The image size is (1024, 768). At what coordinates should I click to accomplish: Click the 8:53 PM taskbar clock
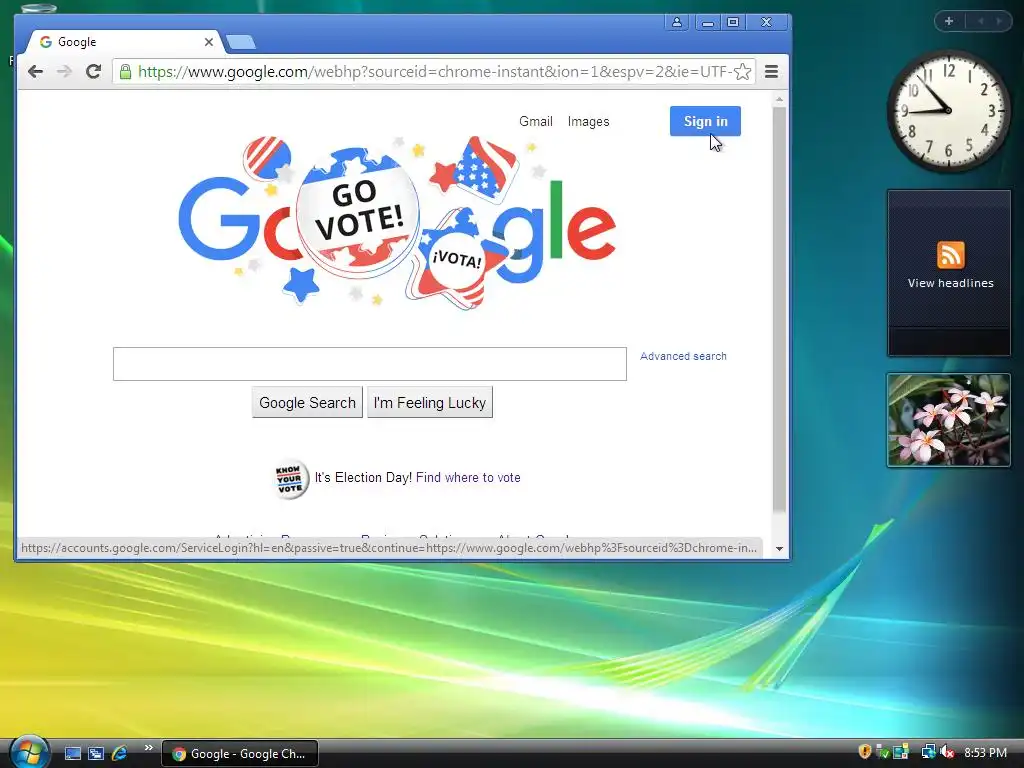[985, 753]
